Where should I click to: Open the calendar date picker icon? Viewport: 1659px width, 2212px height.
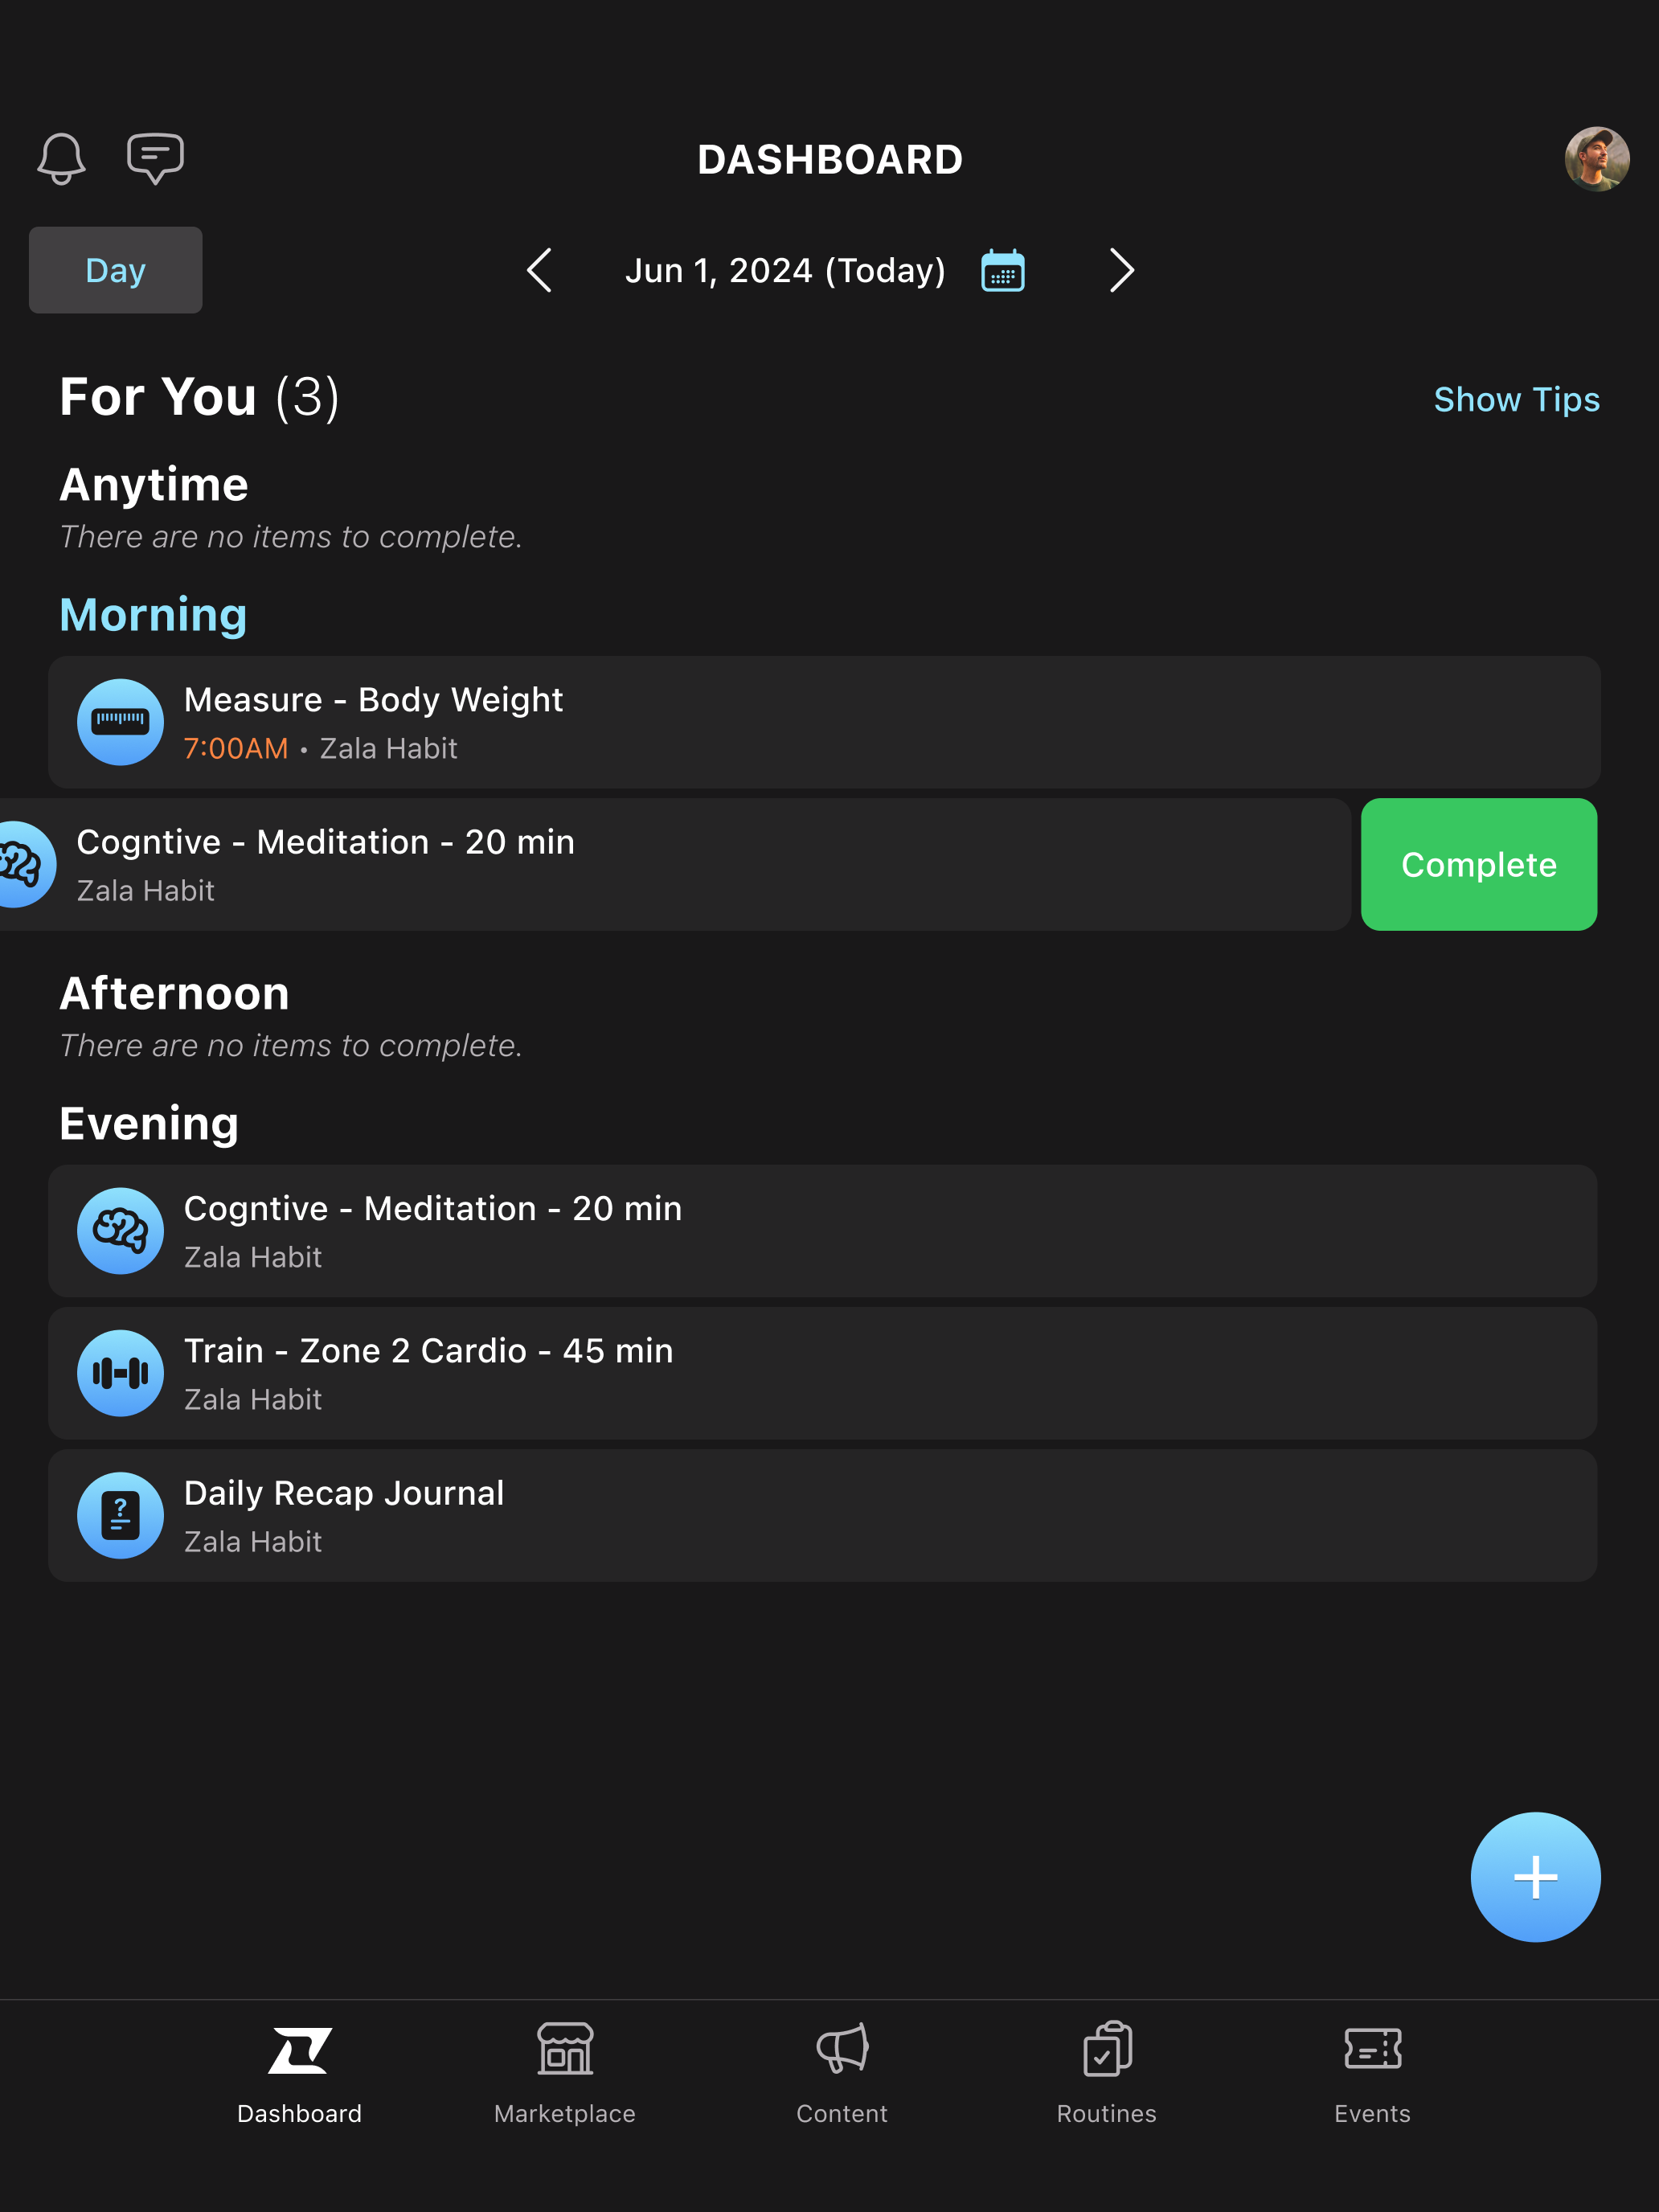tap(1003, 271)
